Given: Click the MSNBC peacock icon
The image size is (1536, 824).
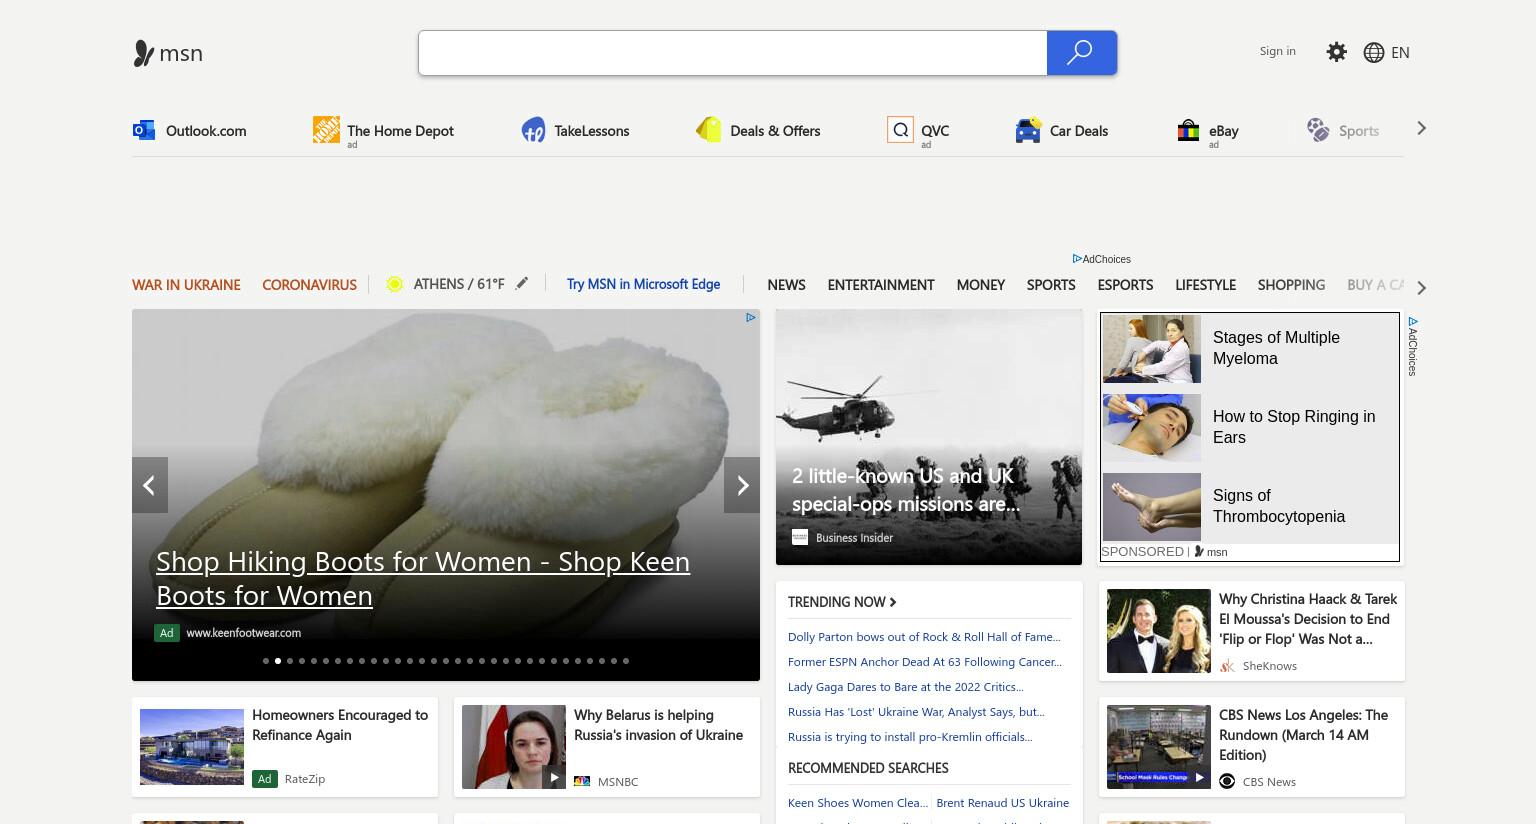Looking at the screenshot, I should pyautogui.click(x=582, y=781).
